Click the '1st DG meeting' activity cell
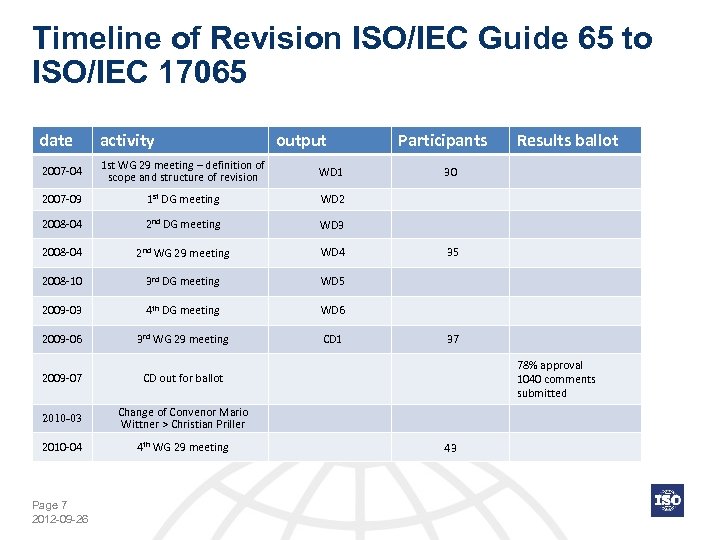Viewport: 720px width, 540px height. click(180, 199)
